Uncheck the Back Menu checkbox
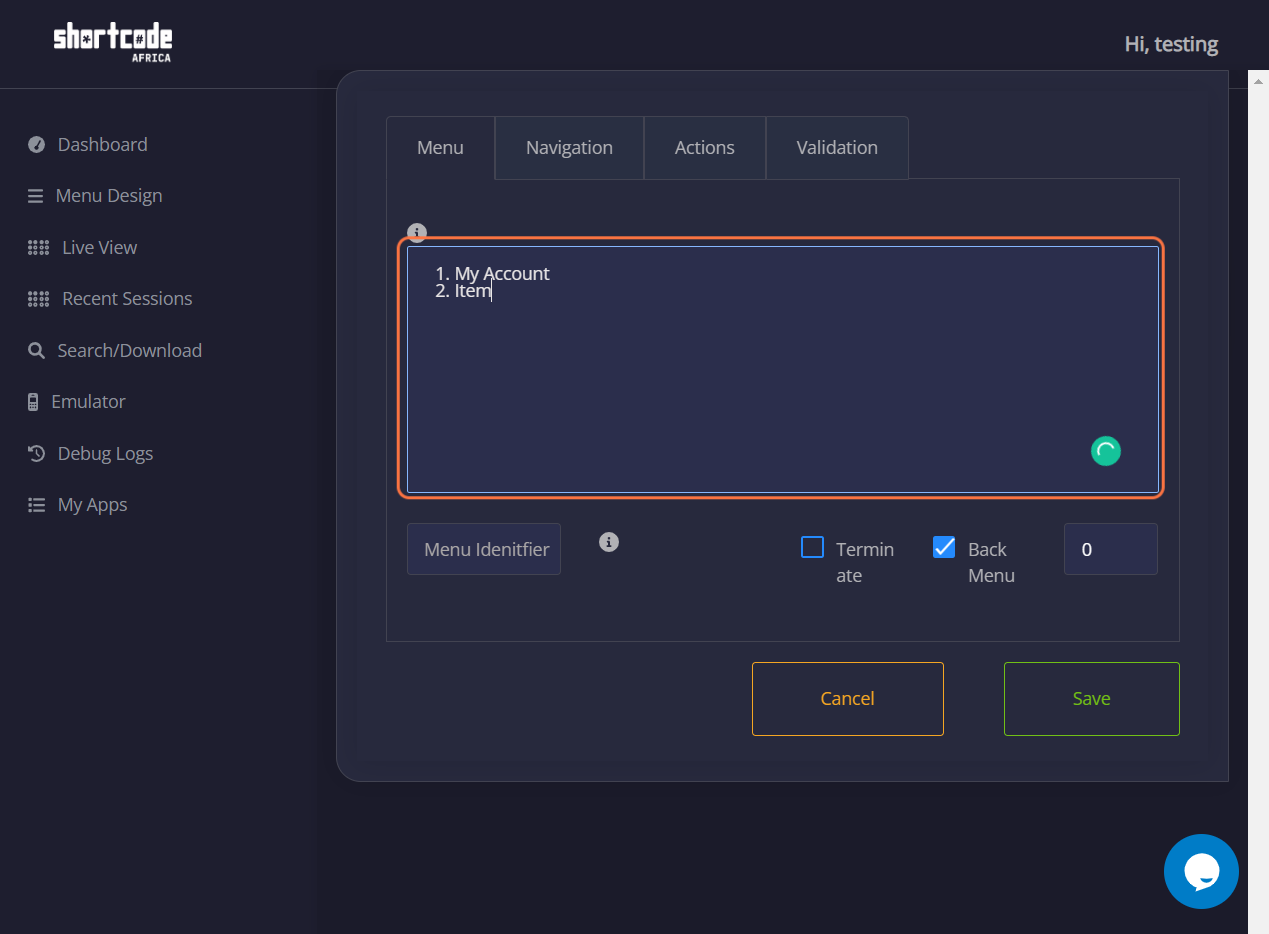Screen dimensions: 1269x934 (944, 547)
